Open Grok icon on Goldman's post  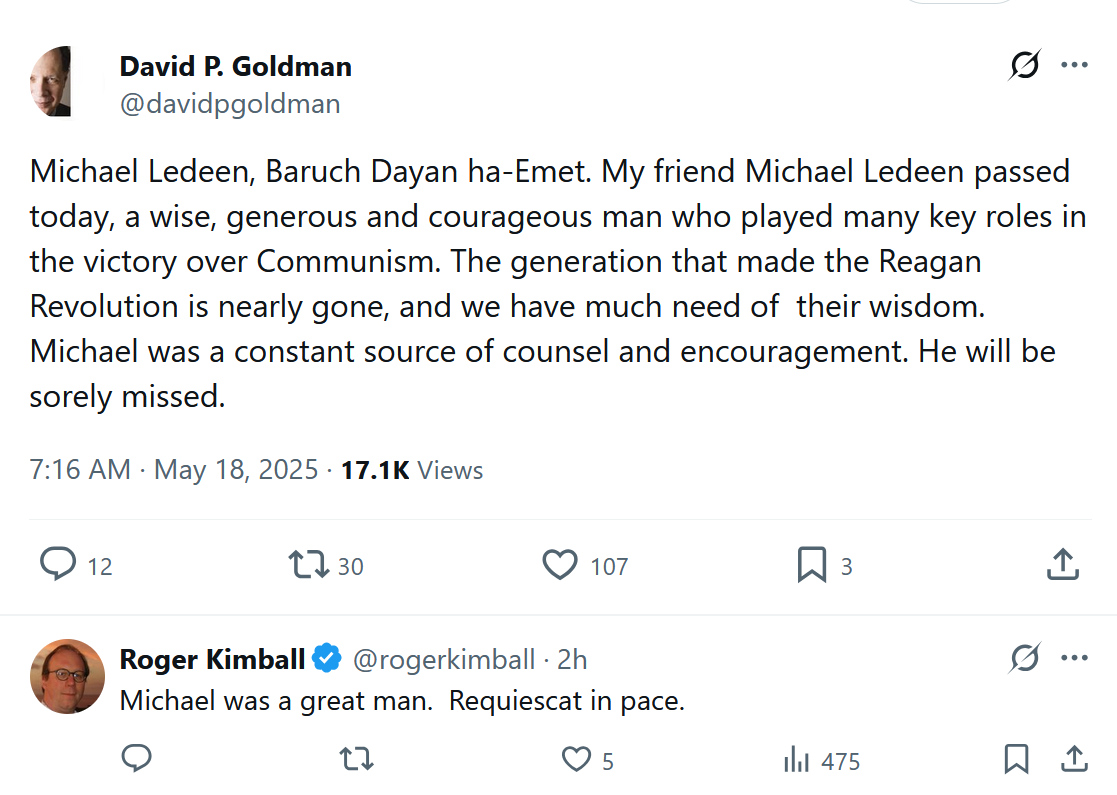point(1024,66)
